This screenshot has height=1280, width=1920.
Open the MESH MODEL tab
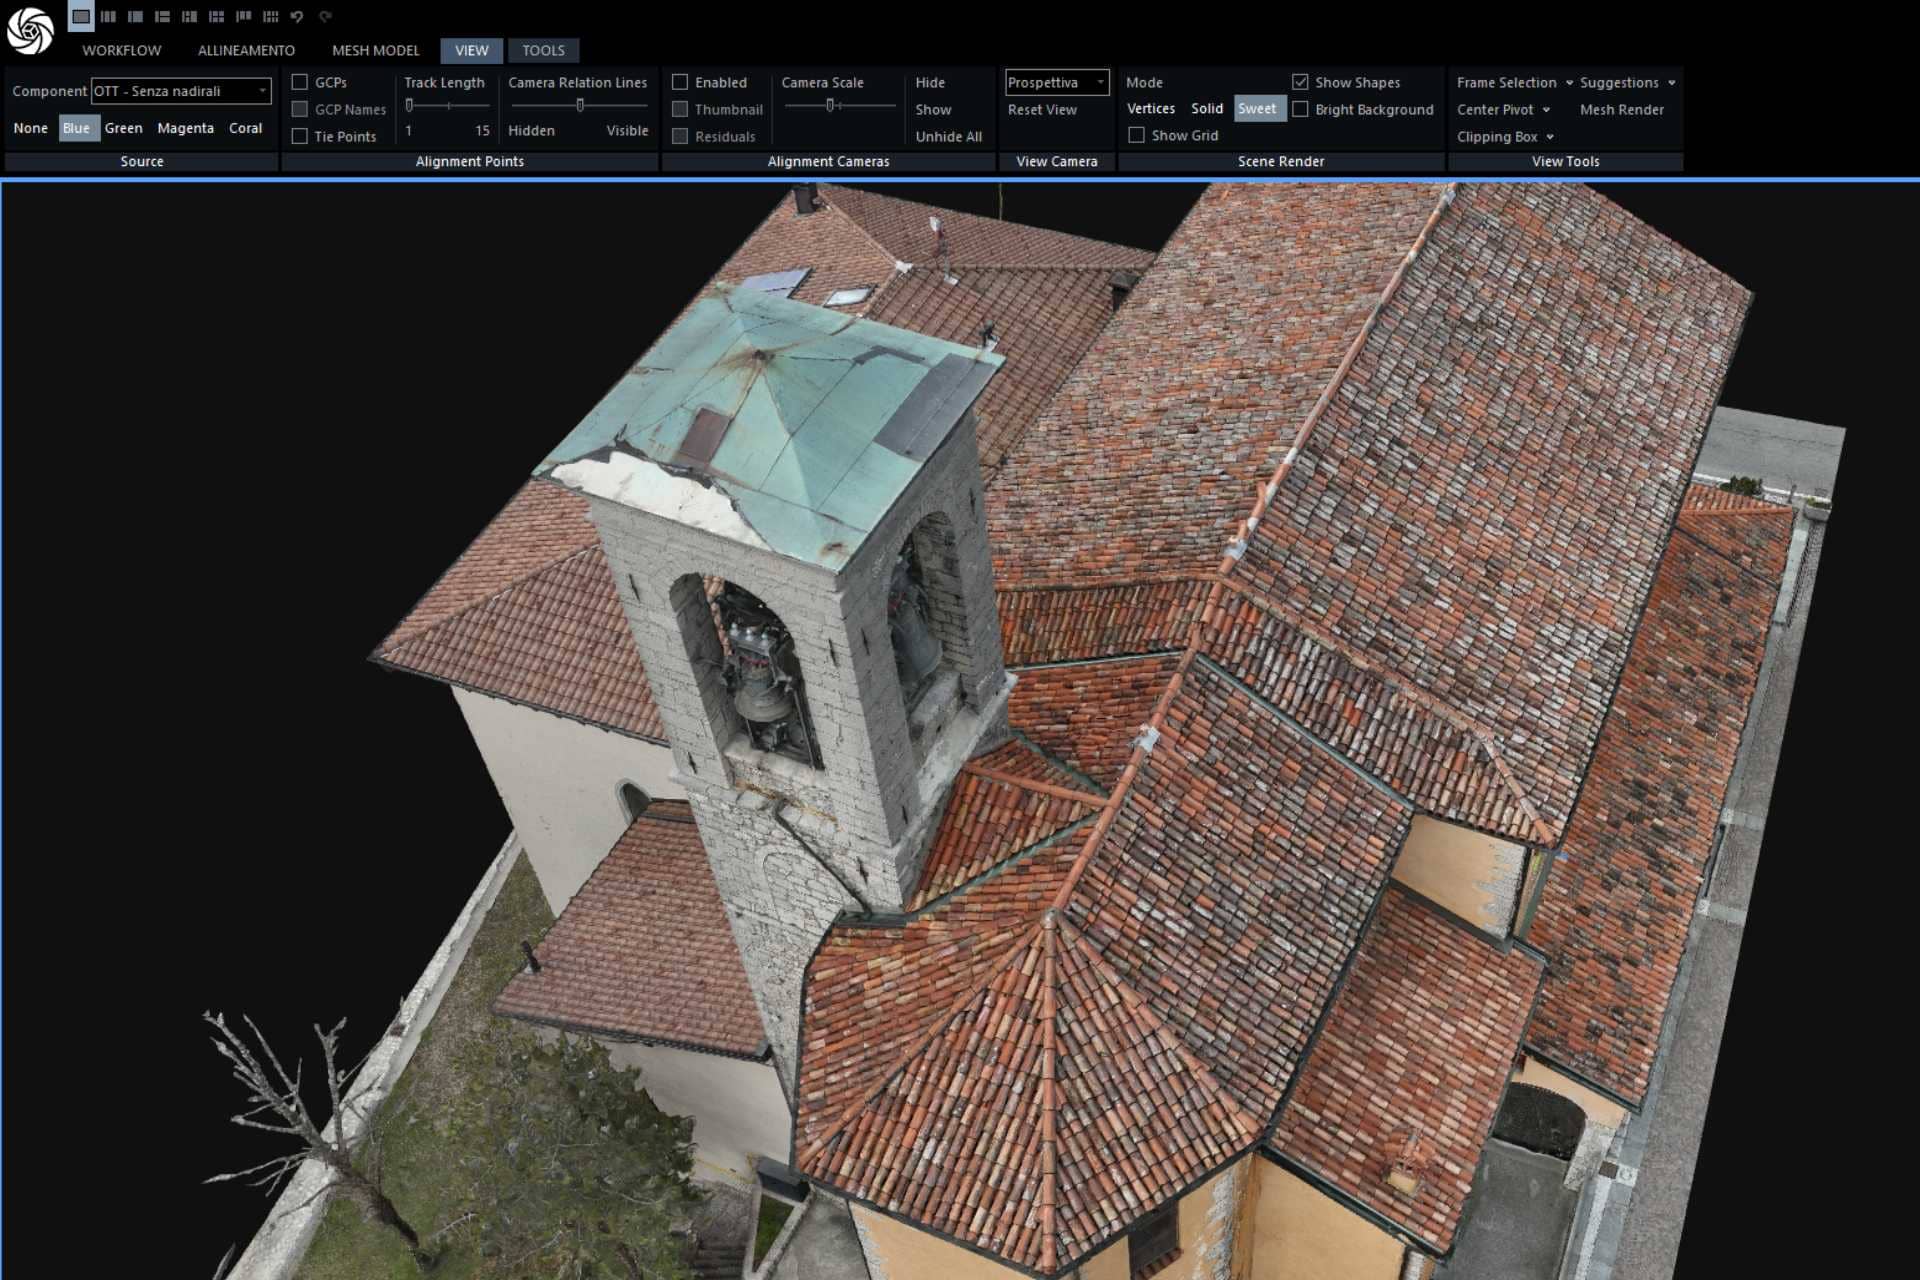[375, 50]
